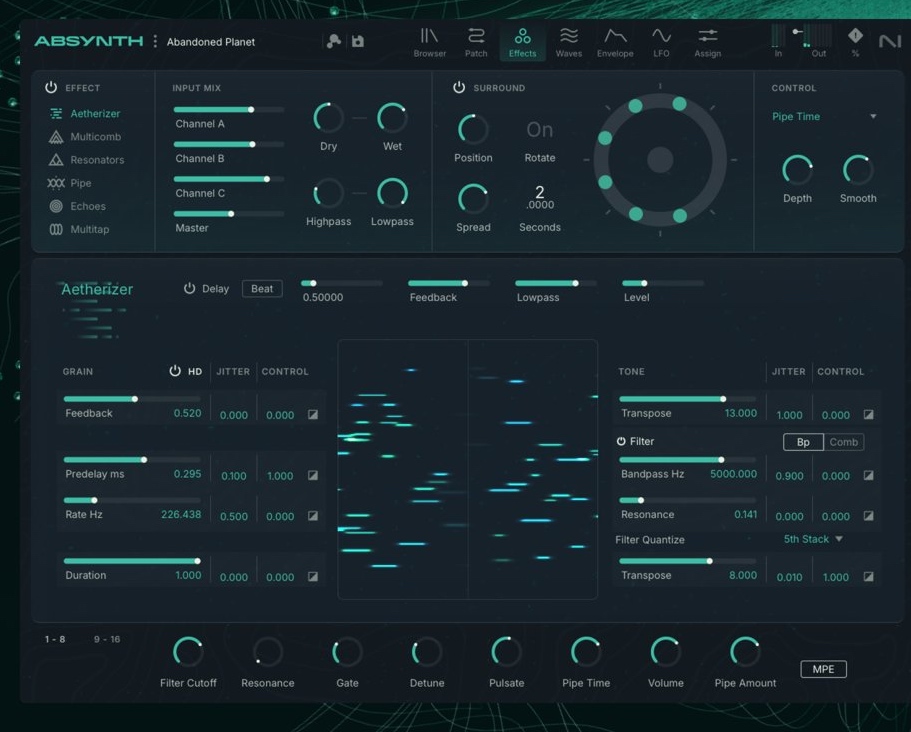This screenshot has height=732, width=911.
Task: Click control assign icon in Duration row
Action: point(313,577)
